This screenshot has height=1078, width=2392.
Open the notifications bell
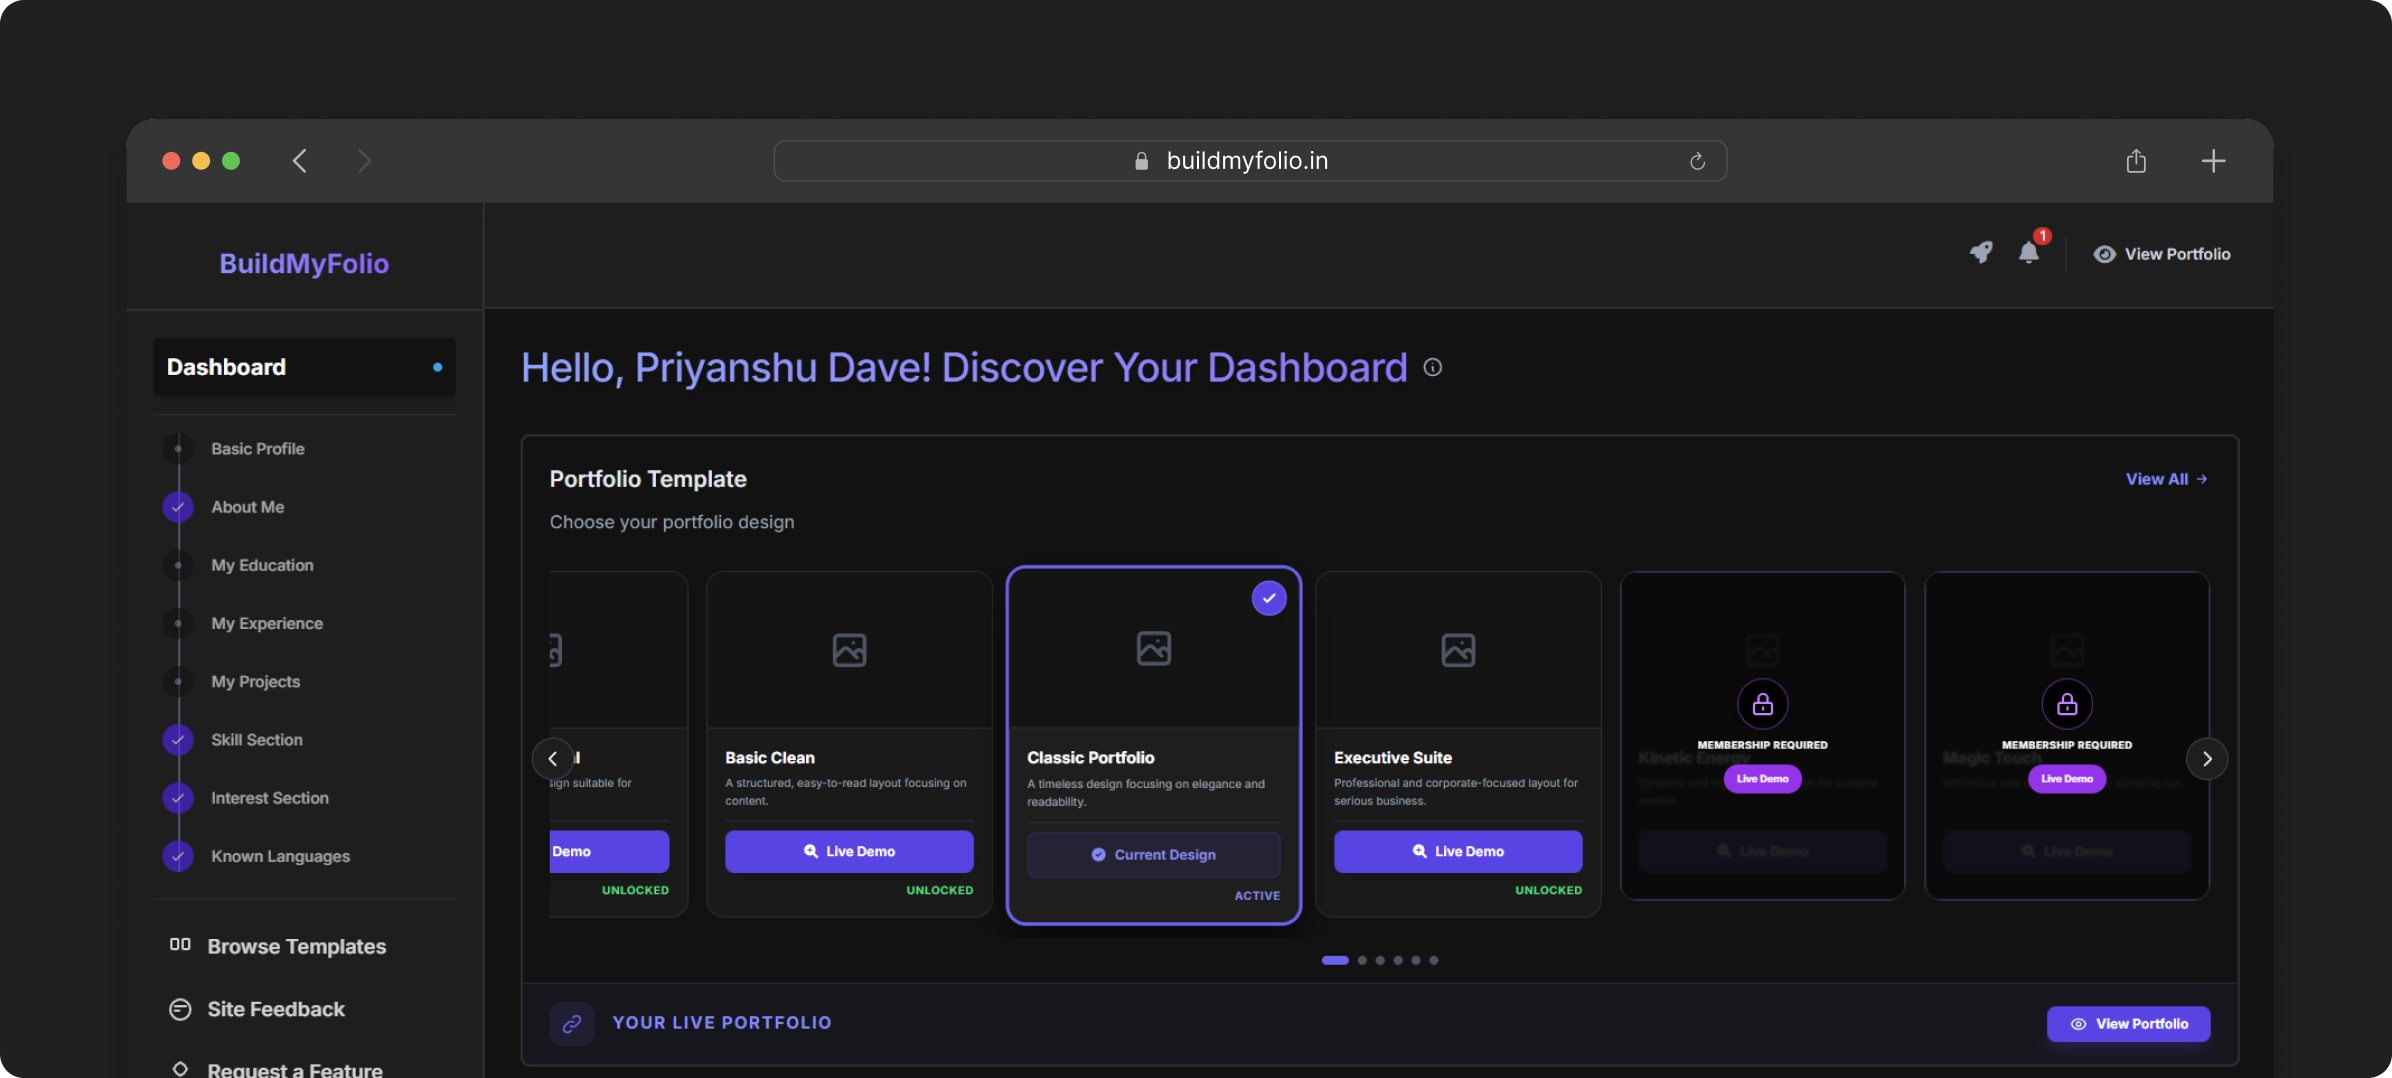(x=2028, y=253)
